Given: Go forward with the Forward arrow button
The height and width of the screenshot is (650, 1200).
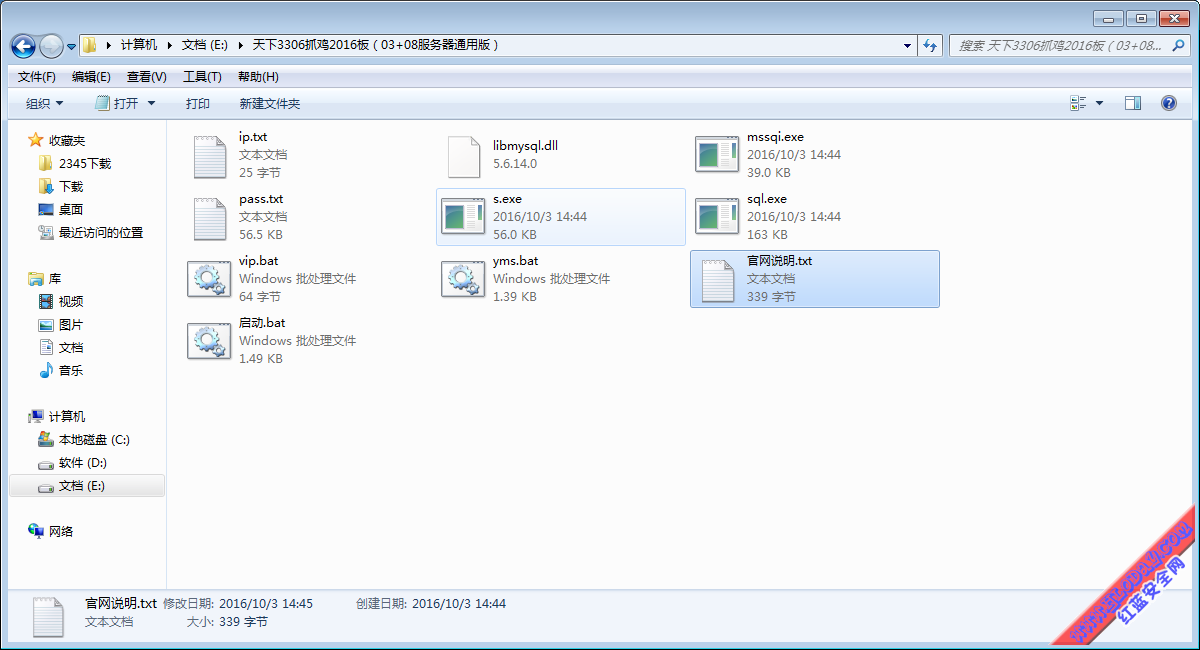Looking at the screenshot, I should tap(51, 45).
